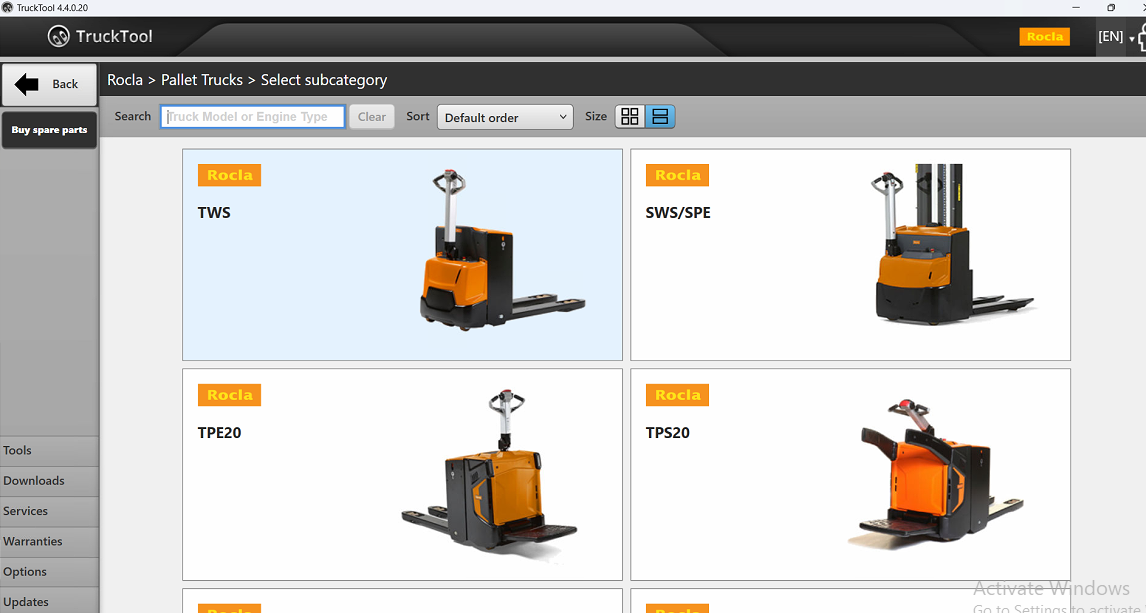Open the Sort Default order dropdown
The height and width of the screenshot is (613, 1146).
[505, 117]
